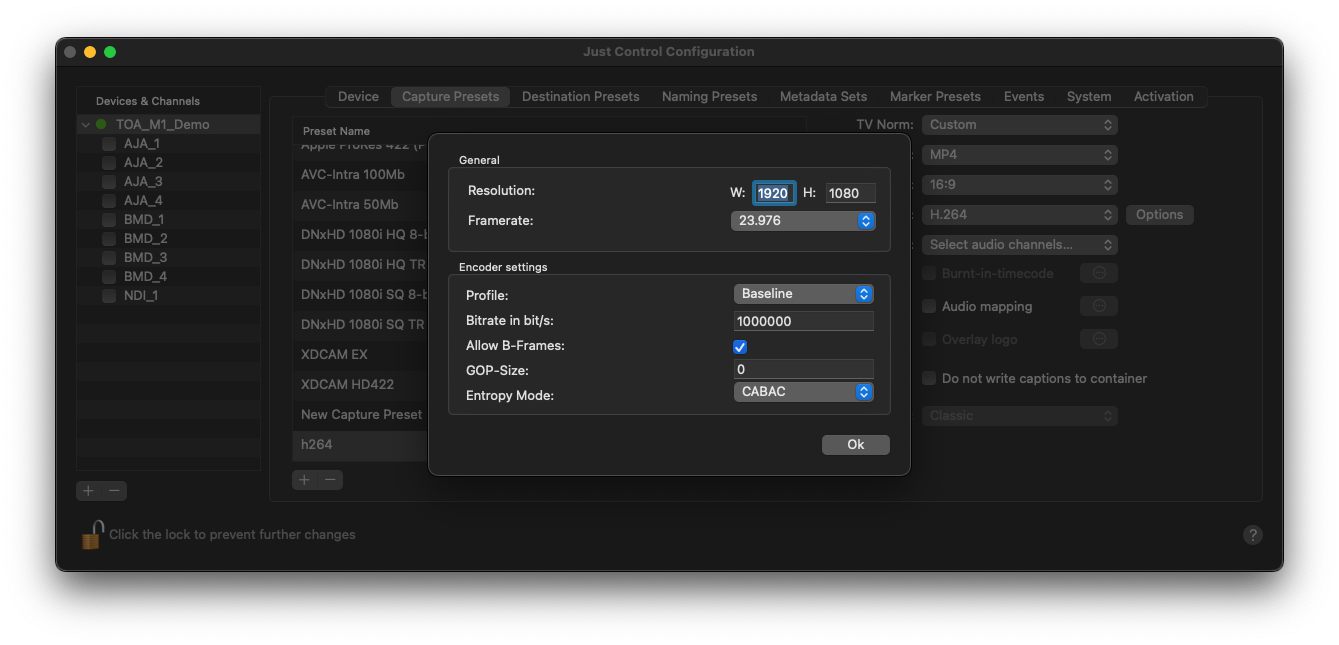Click the Preset Name column header
The width and height of the screenshot is (1339, 645).
(336, 131)
